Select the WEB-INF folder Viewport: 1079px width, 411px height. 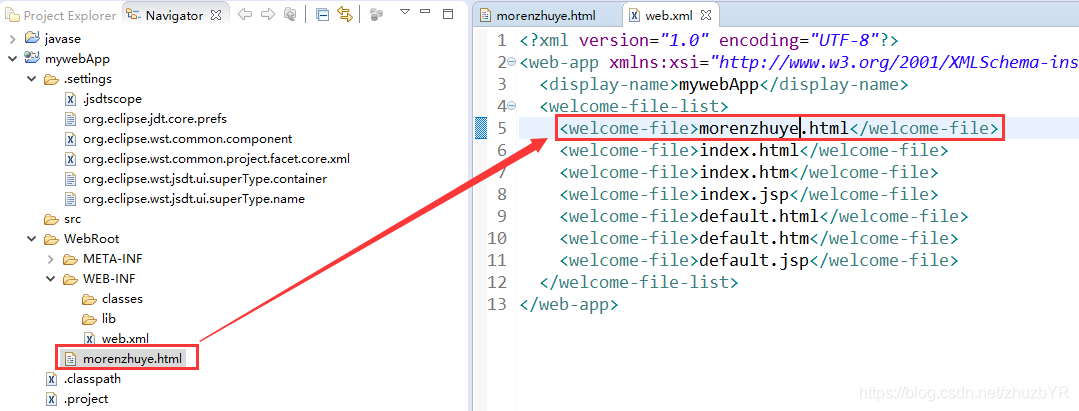109,279
